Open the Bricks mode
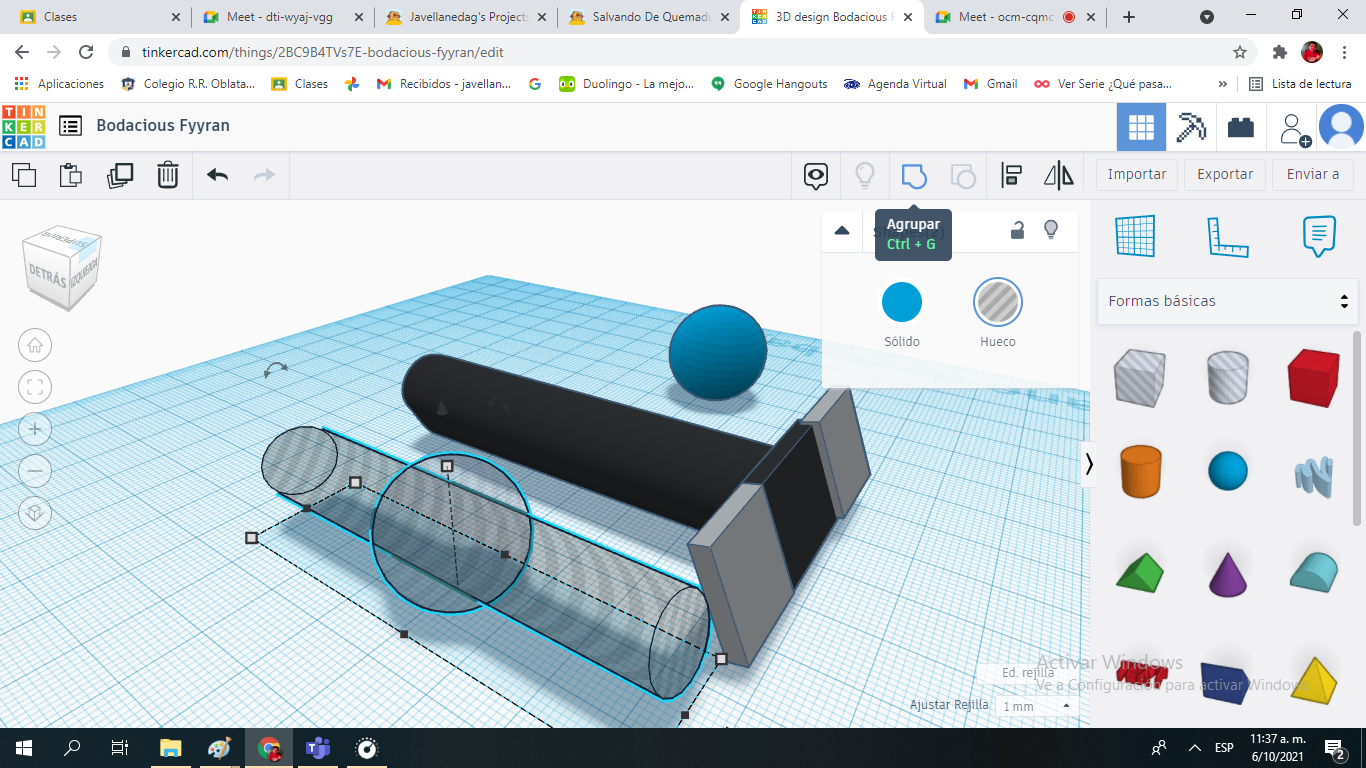This screenshot has height=768, width=1366. point(1241,127)
